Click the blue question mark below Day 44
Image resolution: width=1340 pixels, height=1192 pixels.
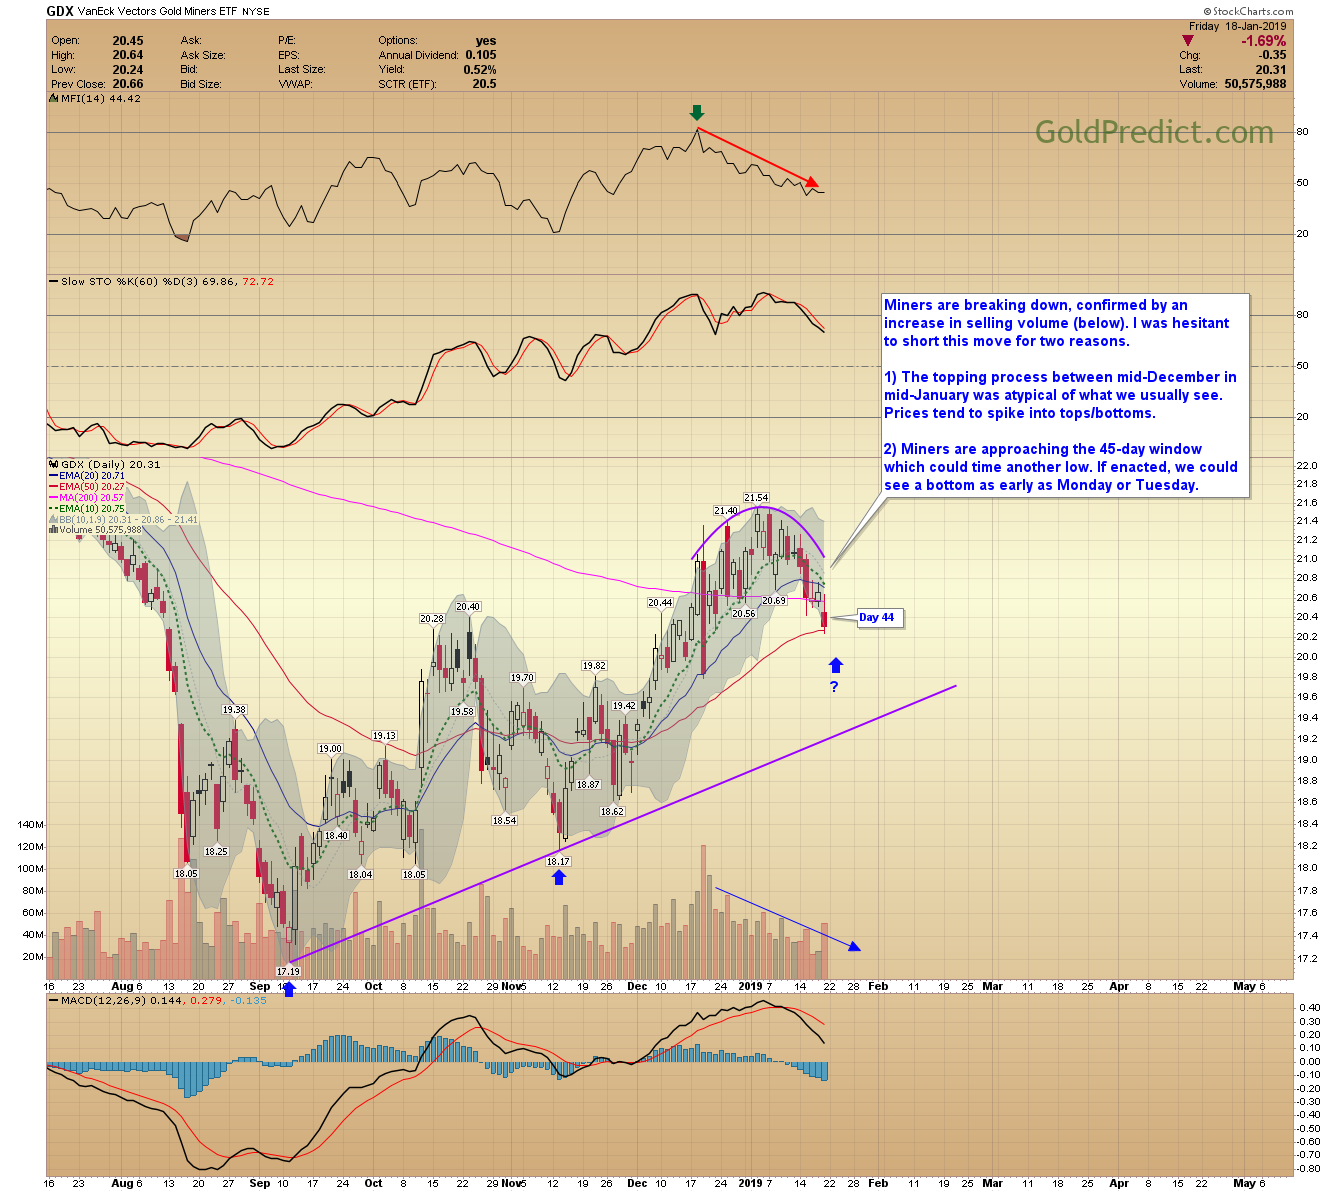(x=834, y=686)
